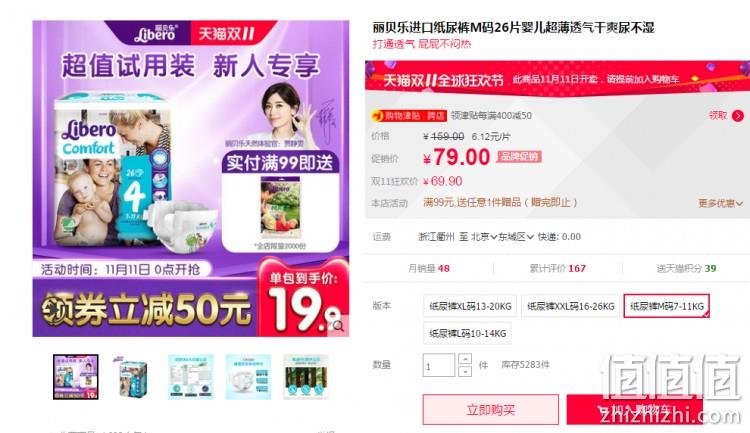Image resolution: width=750 pixels, height=433 pixels.
Task: Choose the selected 纸尿裤M码7-11KG option
Action: [666, 306]
